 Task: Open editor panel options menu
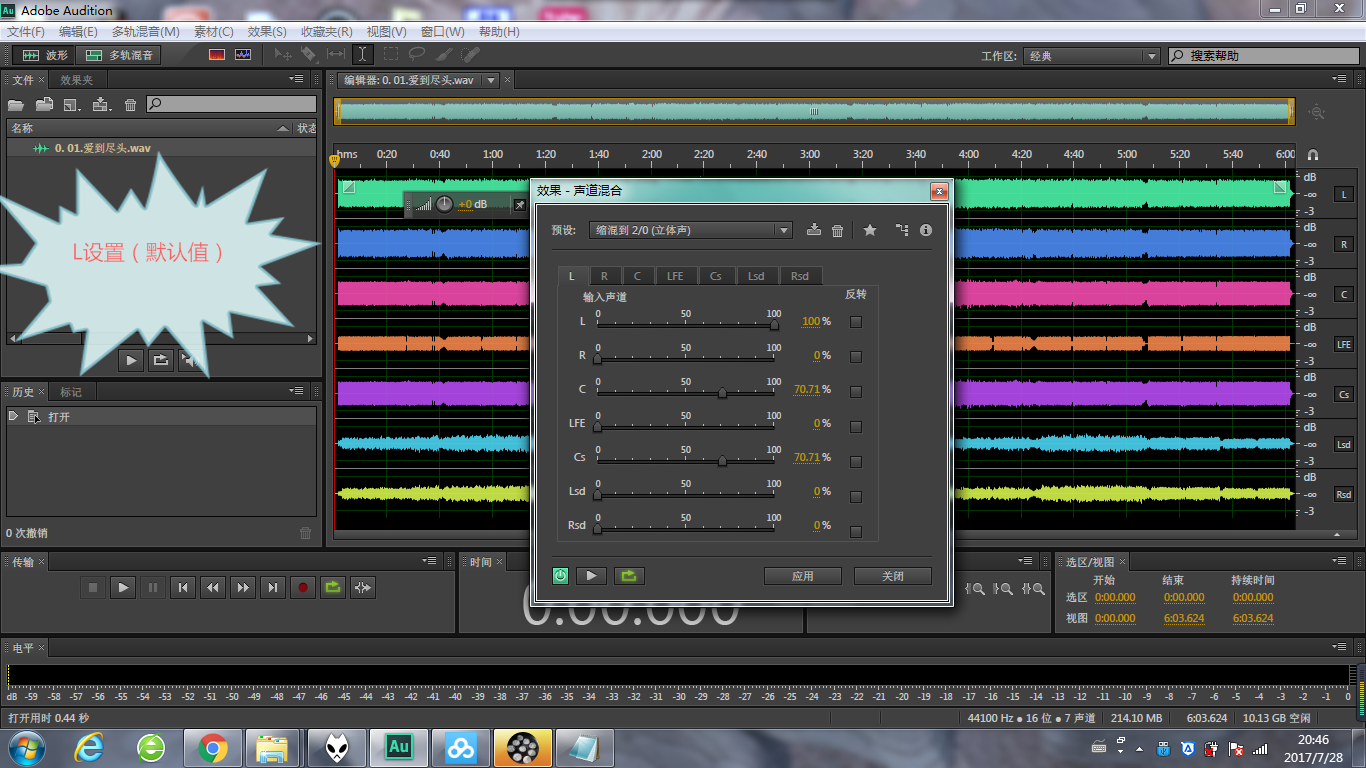pos(1340,79)
